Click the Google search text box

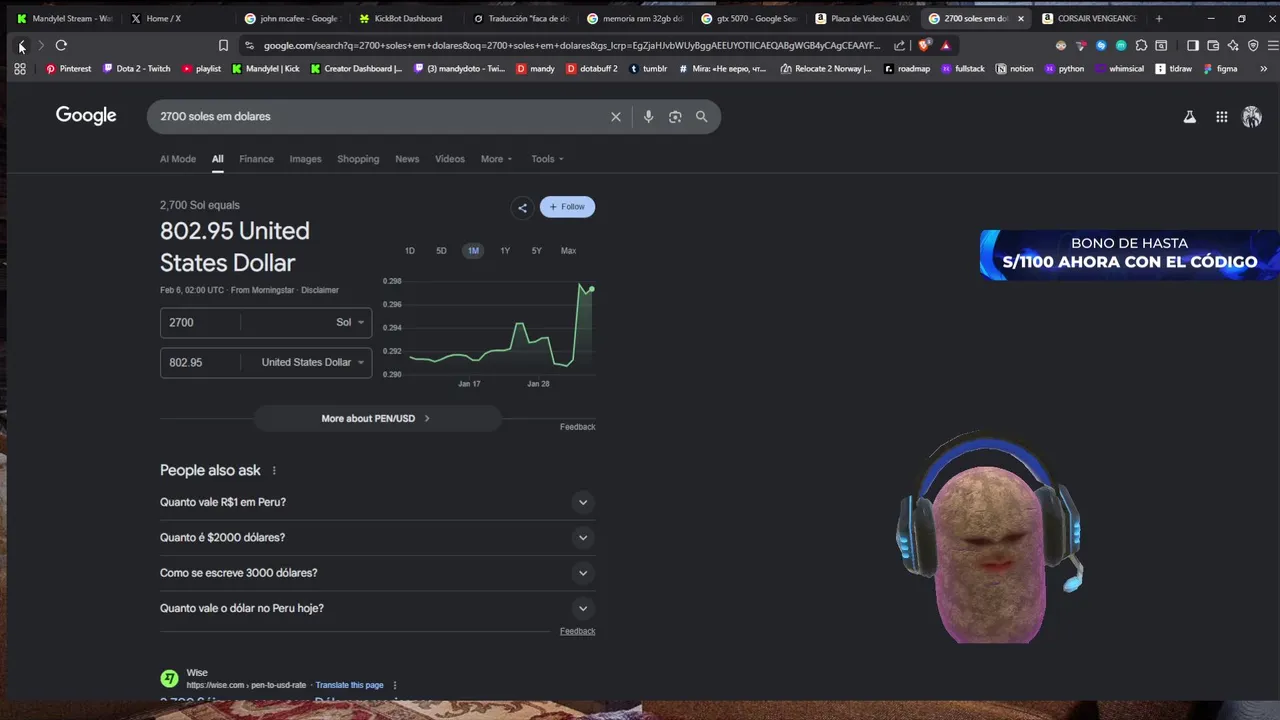tap(380, 117)
